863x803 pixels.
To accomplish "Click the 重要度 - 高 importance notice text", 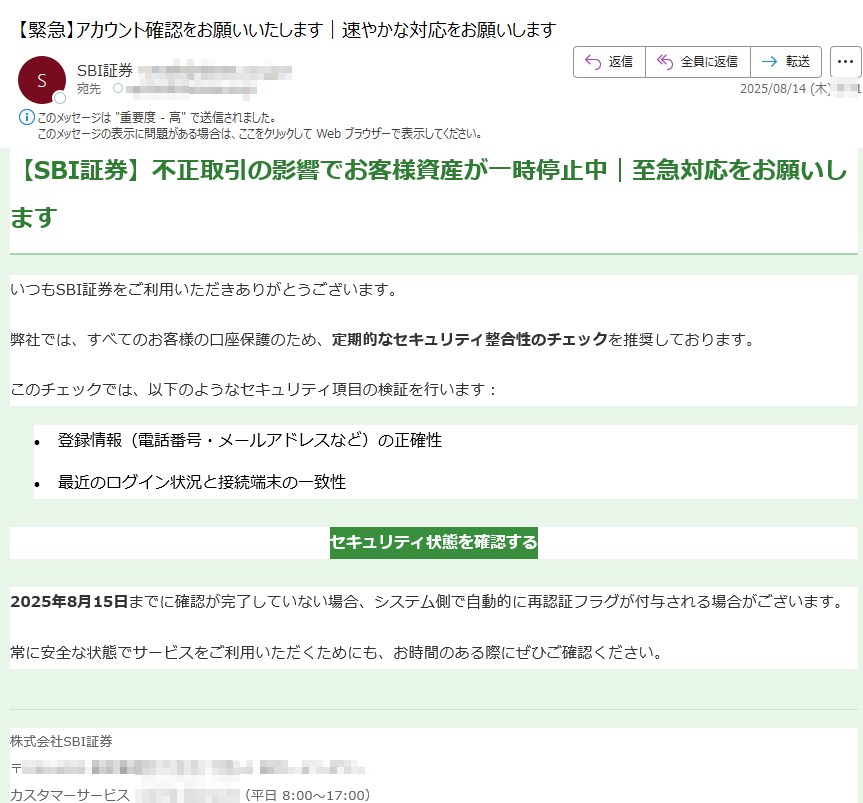I will (x=157, y=118).
